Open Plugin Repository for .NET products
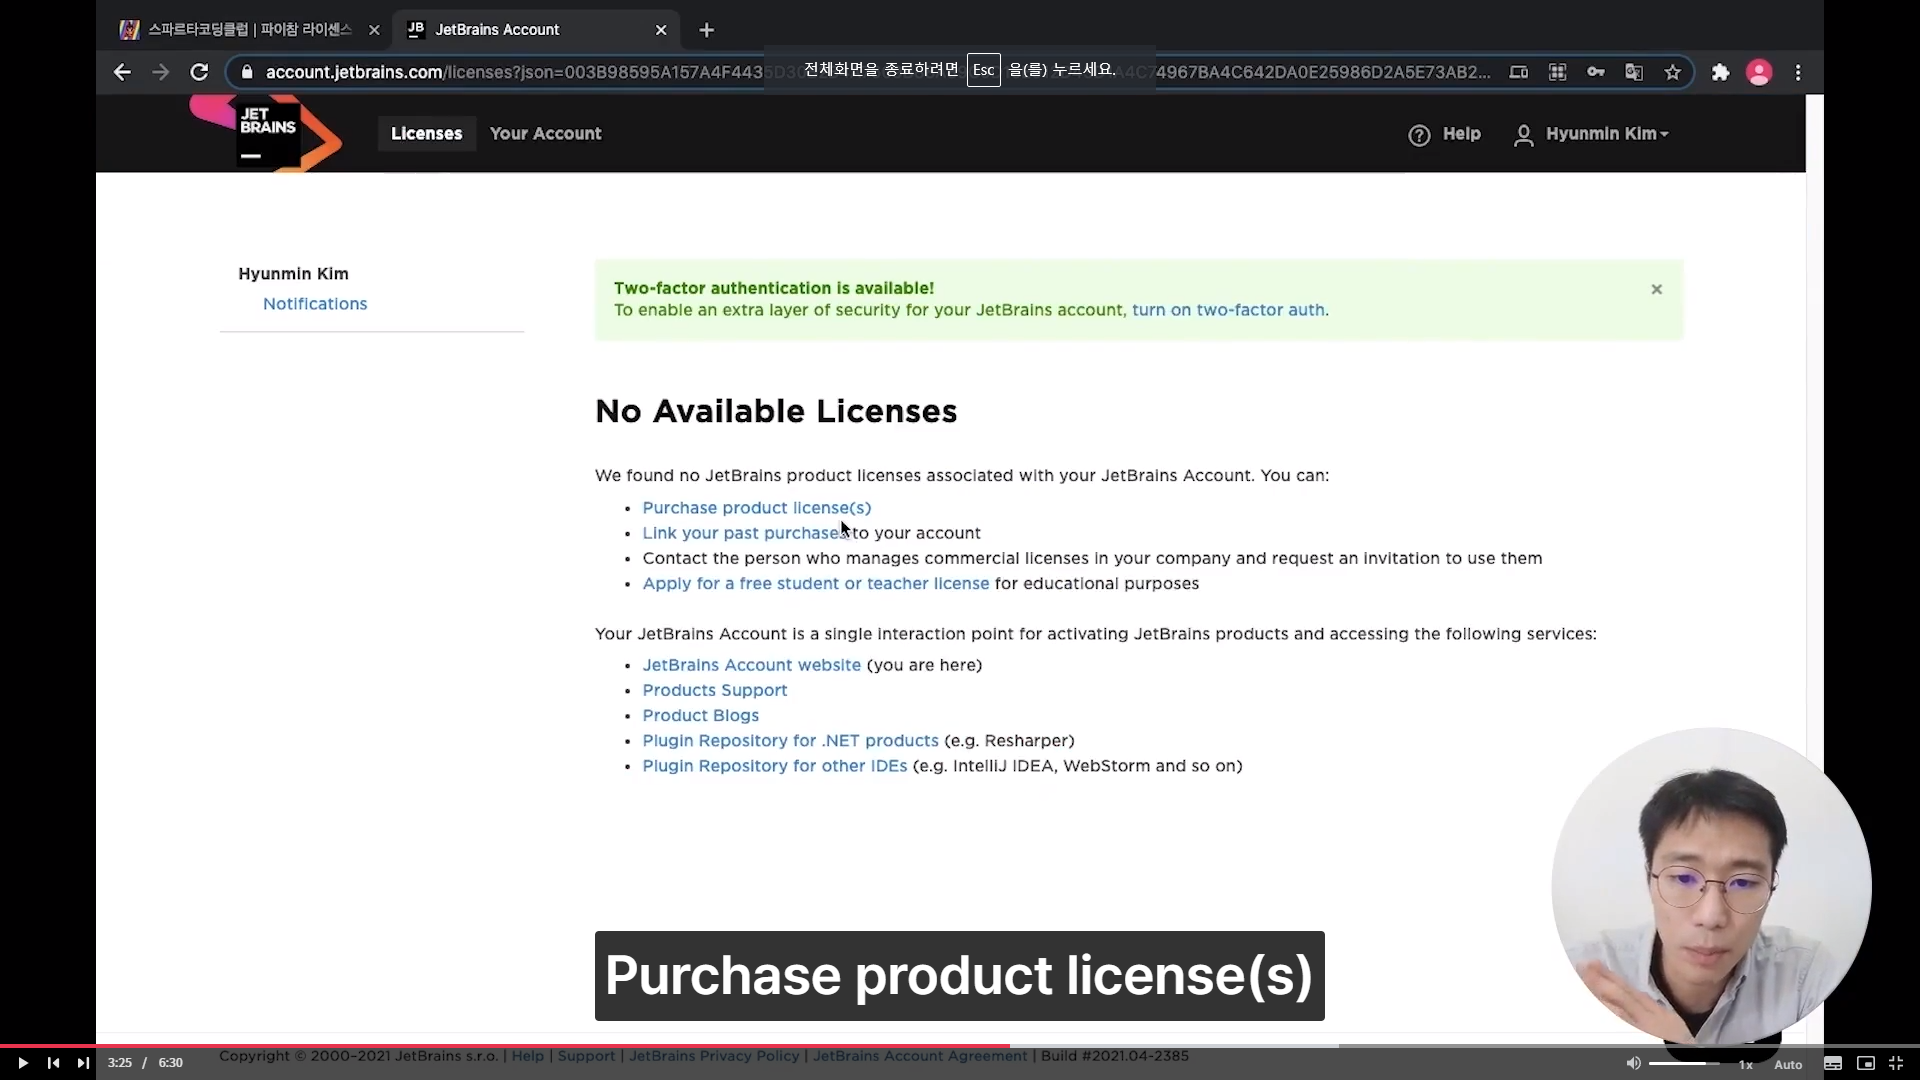 790,740
